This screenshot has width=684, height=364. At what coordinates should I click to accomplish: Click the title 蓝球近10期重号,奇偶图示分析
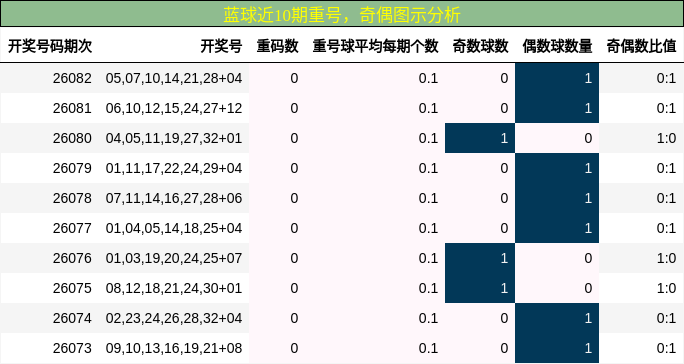click(x=342, y=15)
